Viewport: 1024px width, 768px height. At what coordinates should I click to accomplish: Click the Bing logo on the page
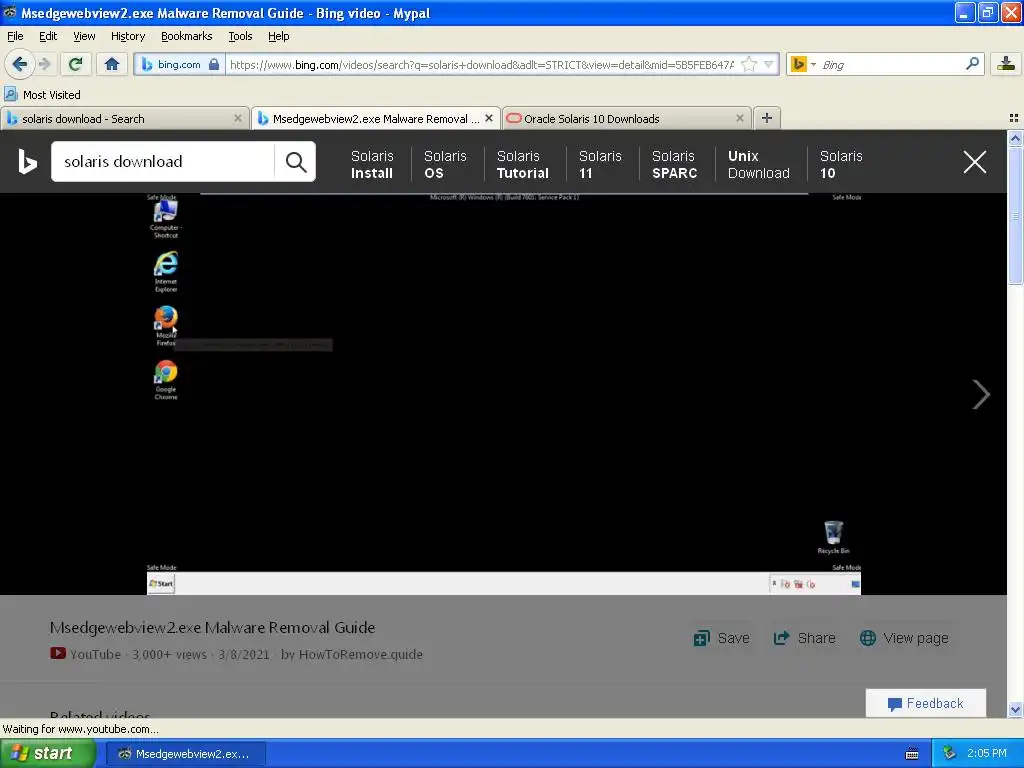[x=27, y=162]
